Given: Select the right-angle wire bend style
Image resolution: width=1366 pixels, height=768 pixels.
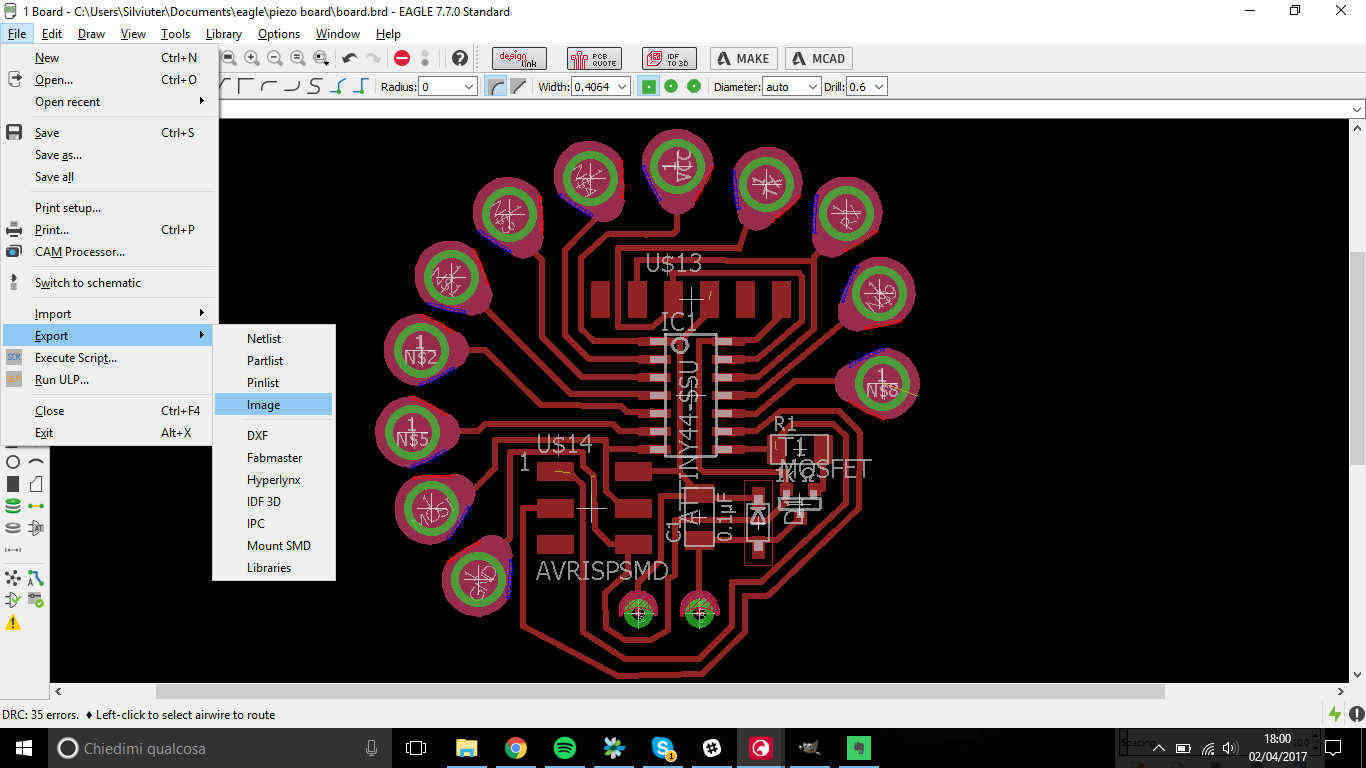Looking at the screenshot, I should [245, 87].
